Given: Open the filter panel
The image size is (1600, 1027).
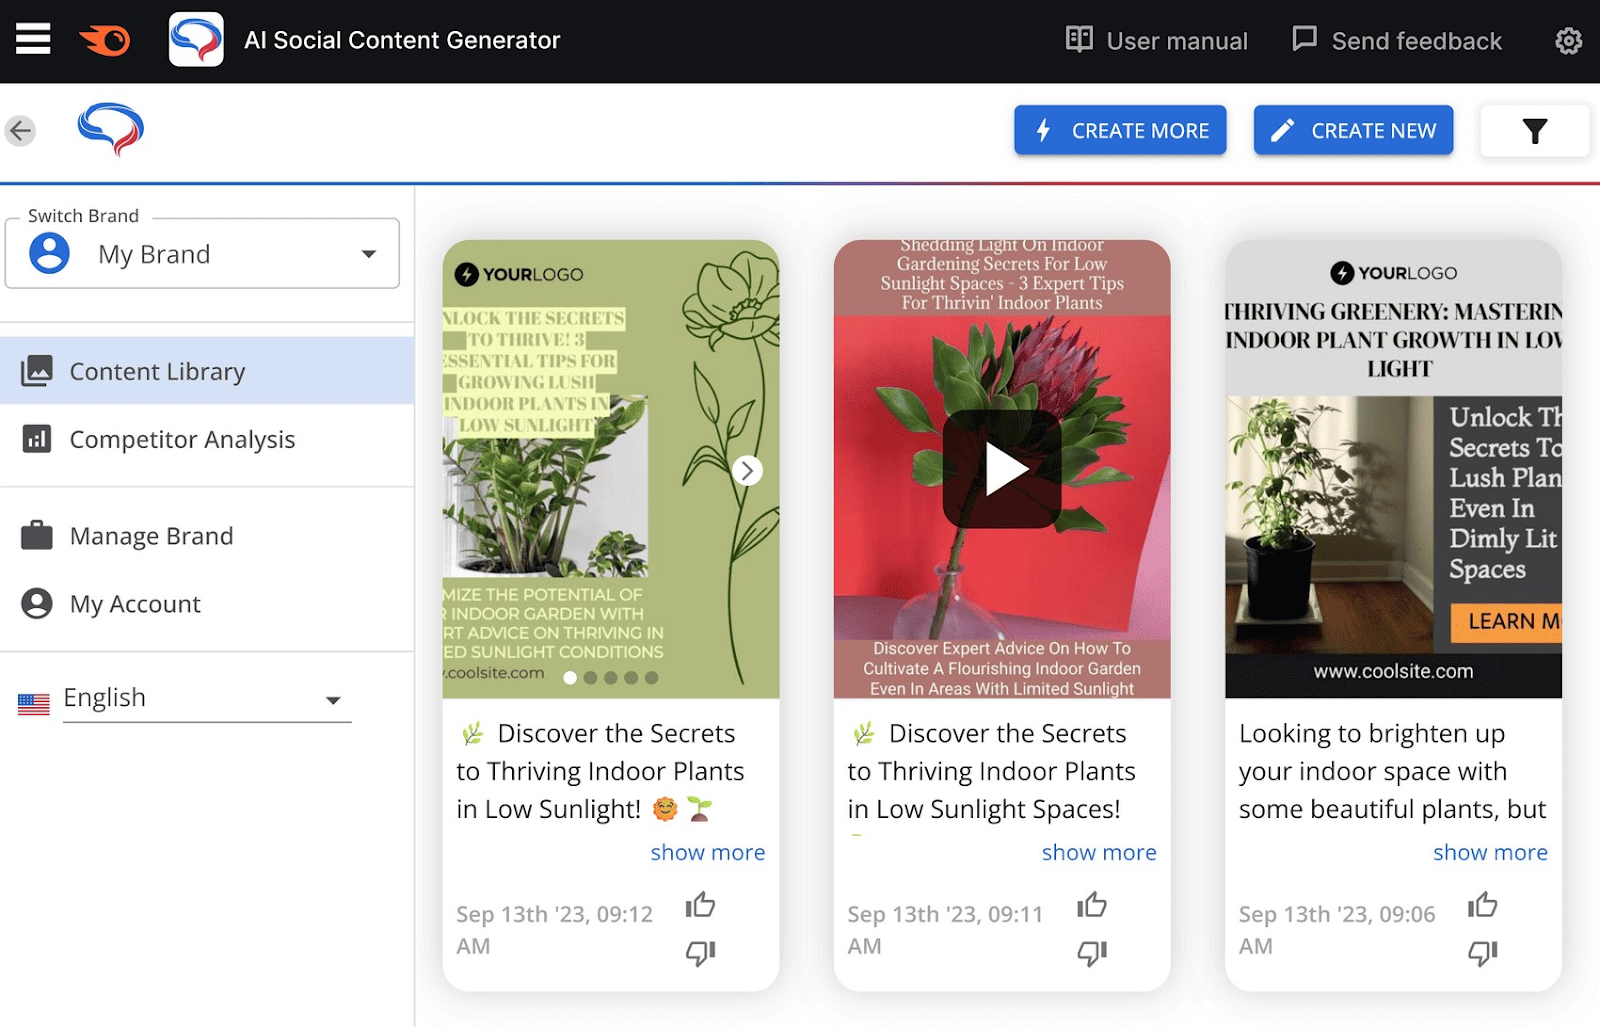Looking at the screenshot, I should click(1535, 130).
